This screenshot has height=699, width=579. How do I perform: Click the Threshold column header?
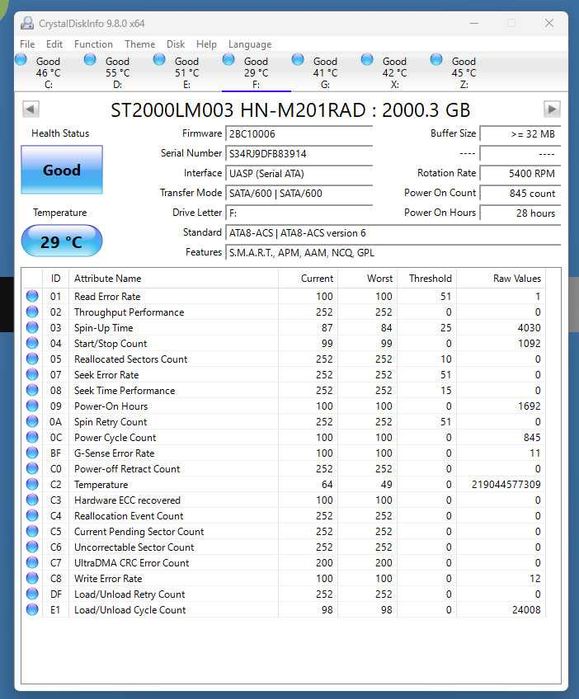(427, 279)
